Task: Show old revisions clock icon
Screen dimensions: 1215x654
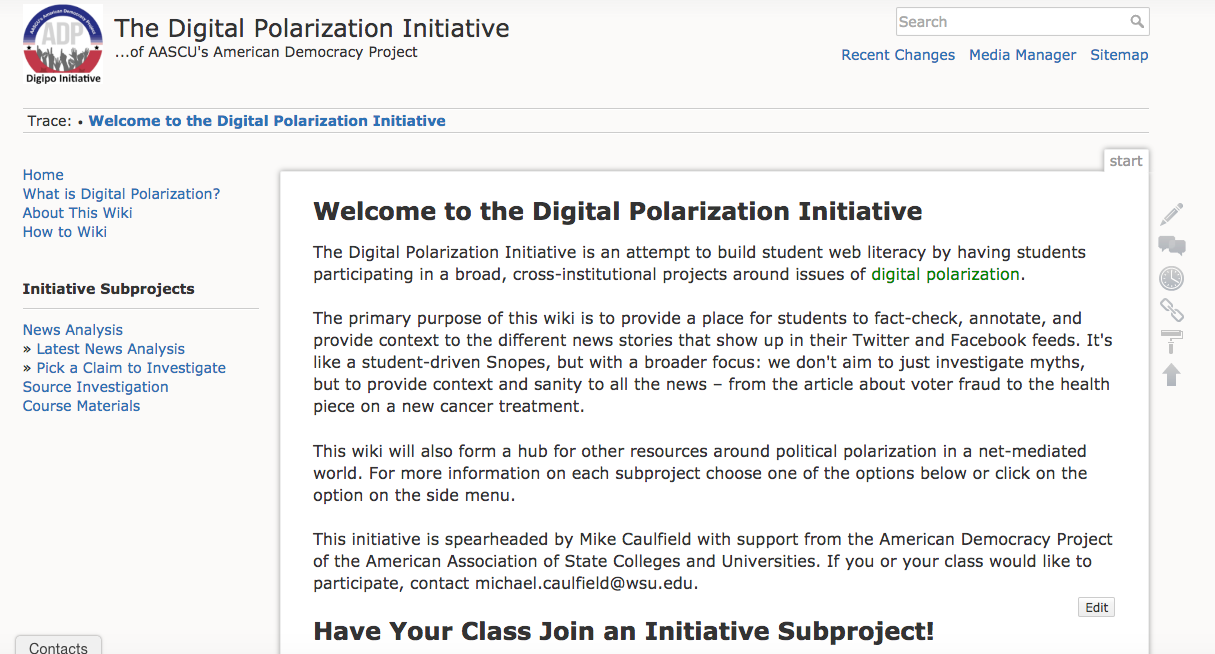Action: (x=1172, y=278)
